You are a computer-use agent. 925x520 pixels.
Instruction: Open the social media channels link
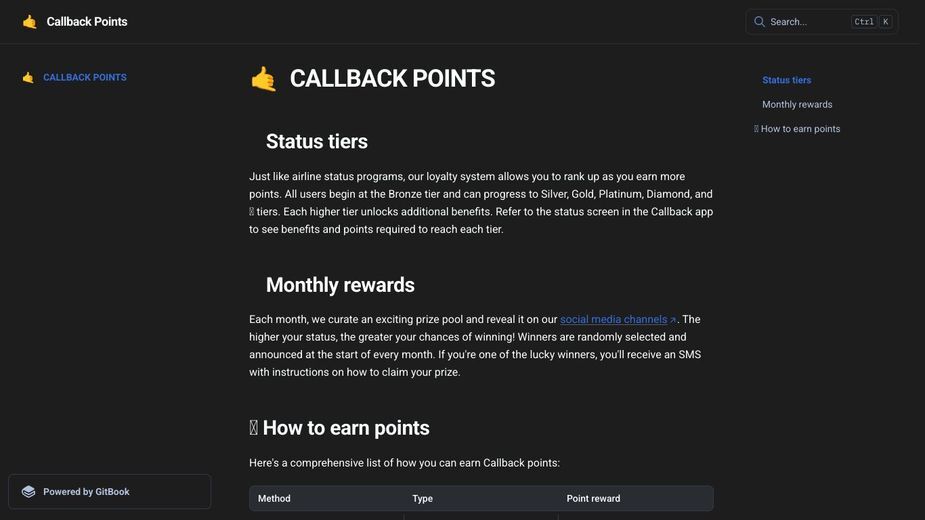pyautogui.click(x=614, y=319)
